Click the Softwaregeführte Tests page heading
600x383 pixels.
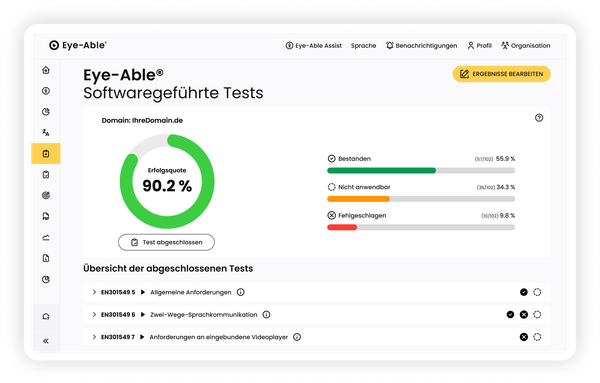pos(173,93)
